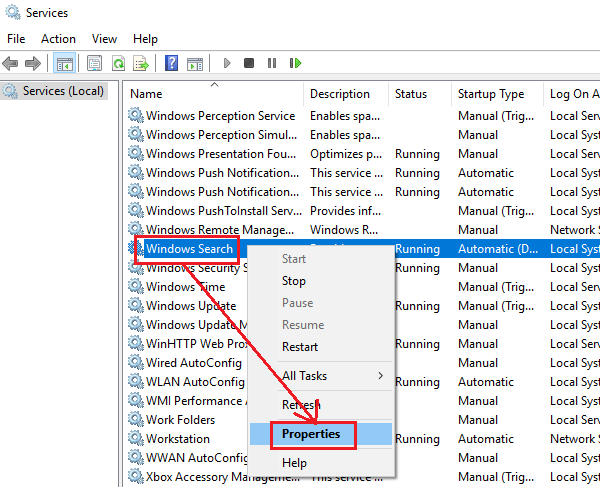600x487 pixels.
Task: Click gear icon beside Windows Presentation Fou...
Action: pyautogui.click(x=135, y=153)
